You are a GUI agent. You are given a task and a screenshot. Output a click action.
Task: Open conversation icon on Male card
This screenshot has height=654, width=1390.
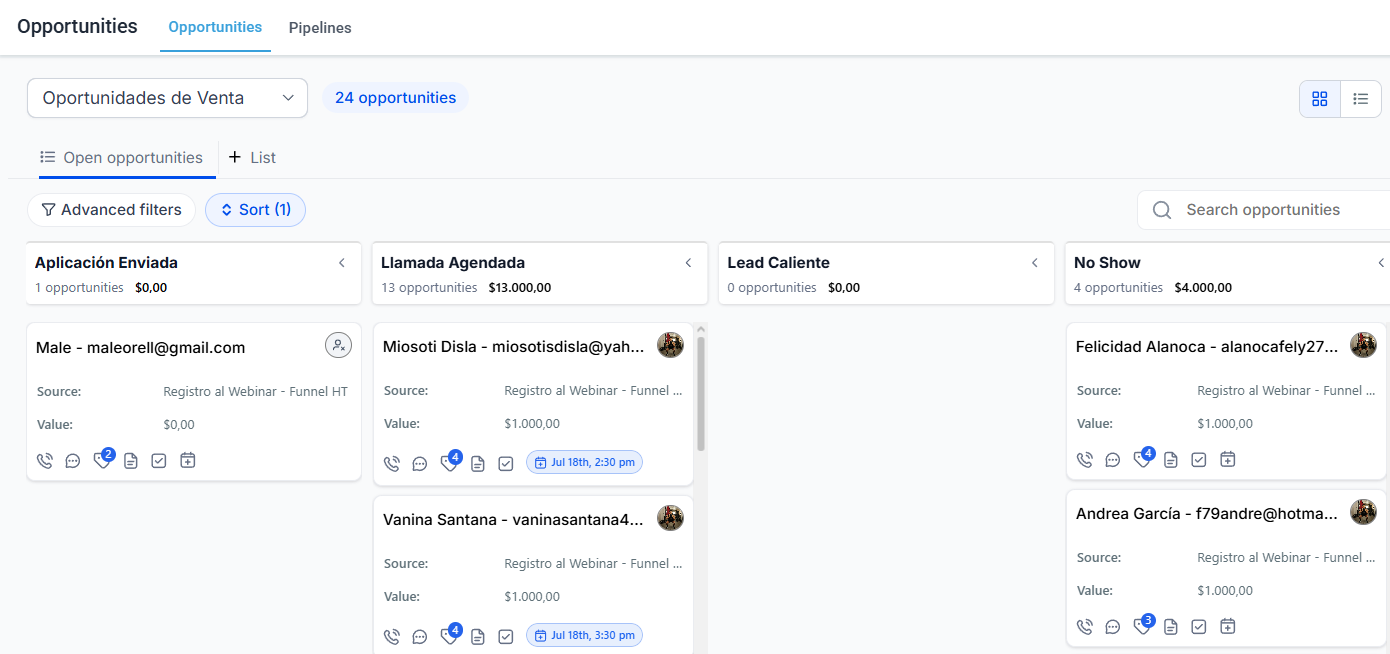73,461
